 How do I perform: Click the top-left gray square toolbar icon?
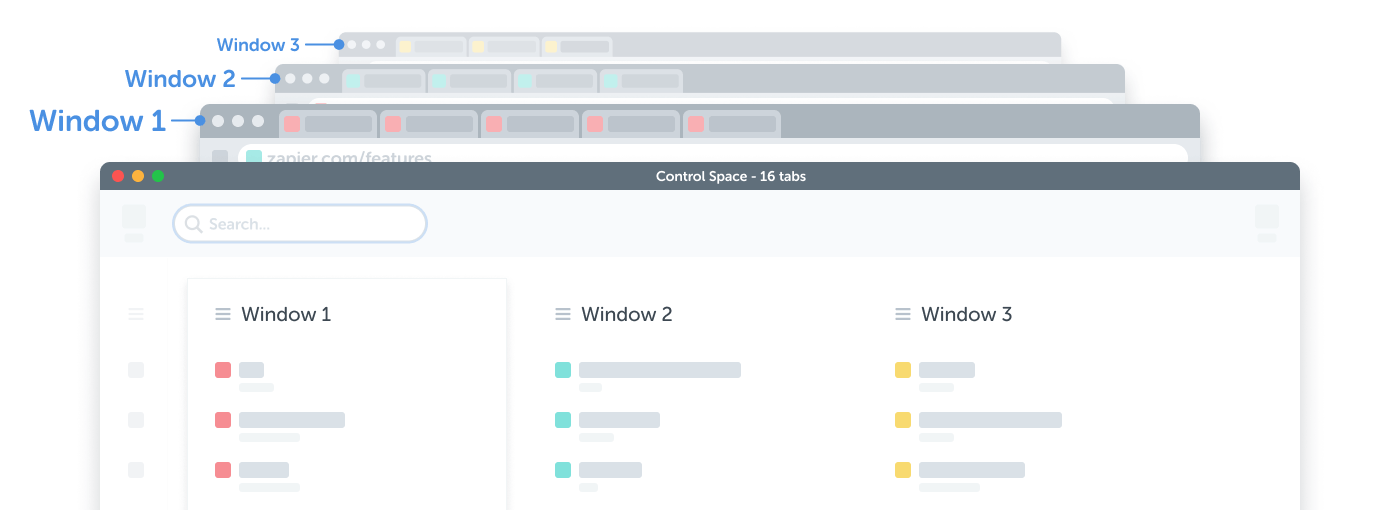134,217
